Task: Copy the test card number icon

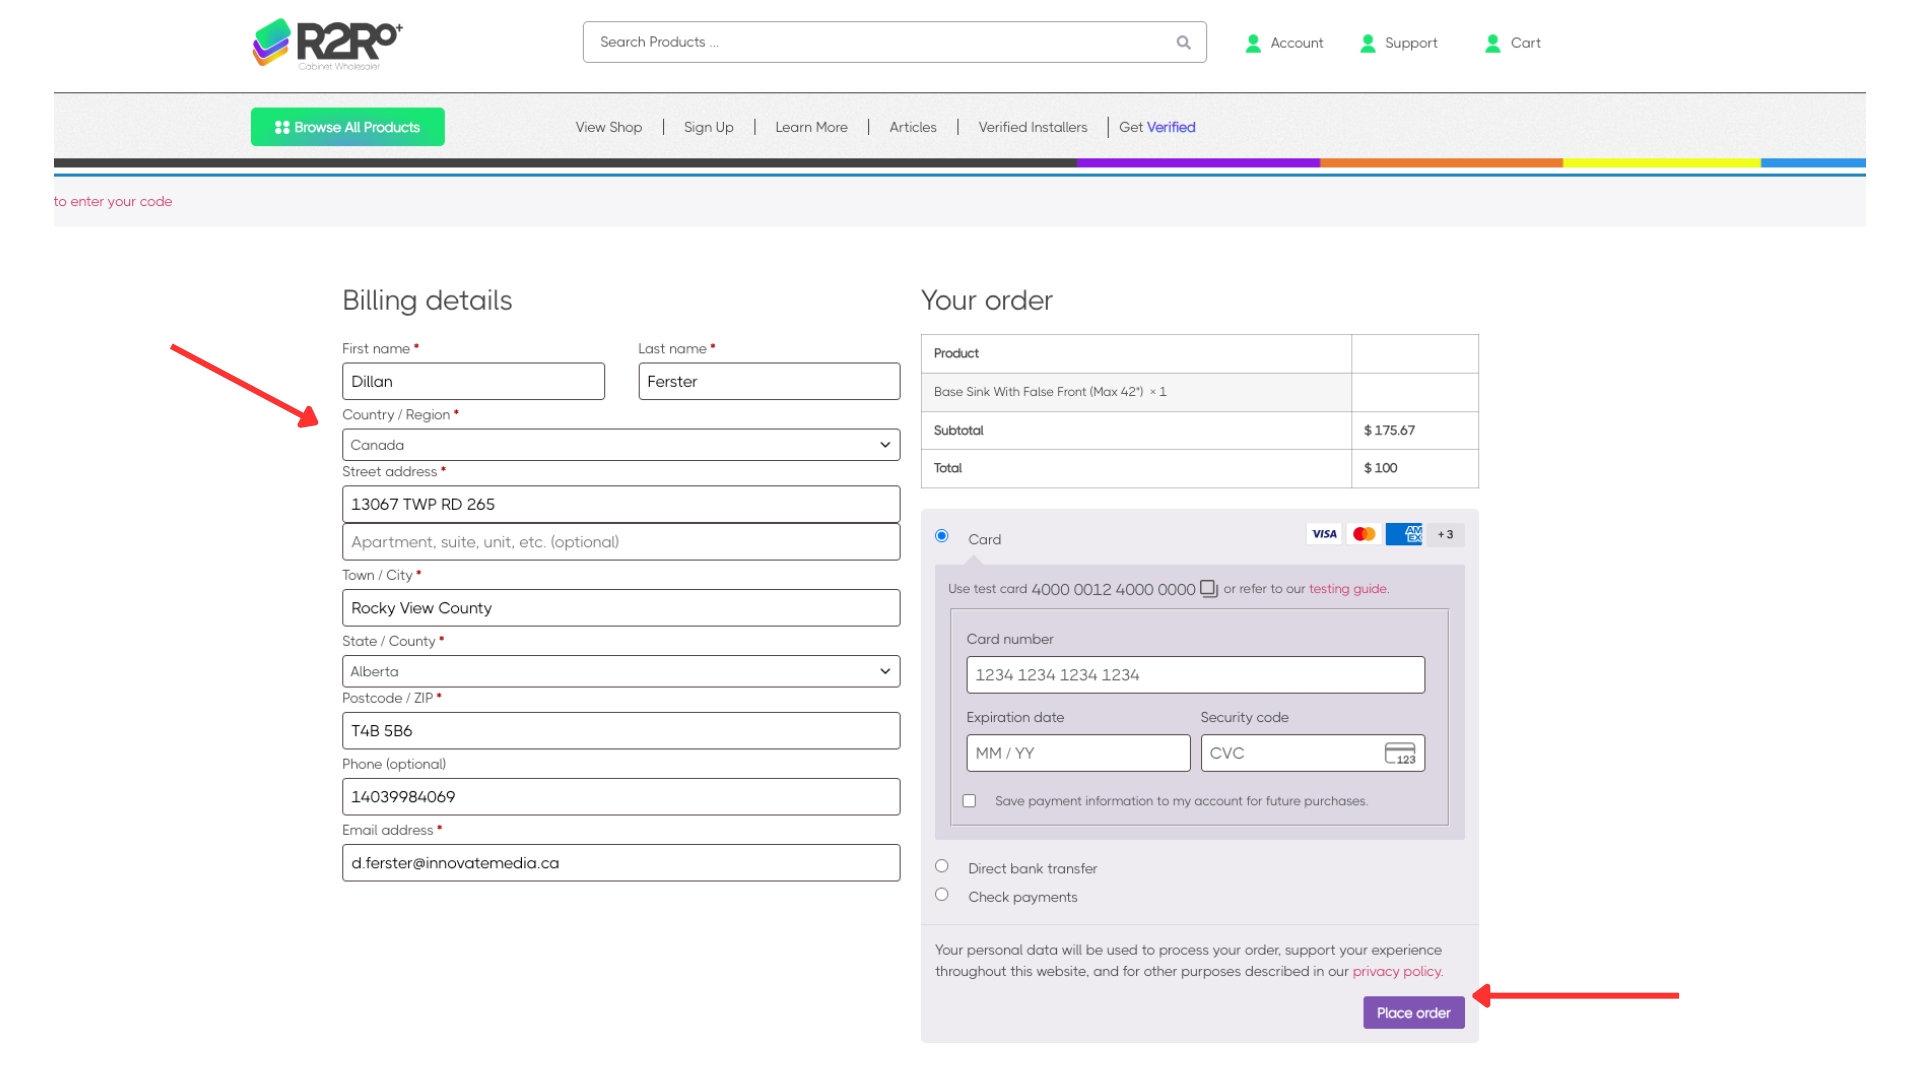Action: click(x=1209, y=588)
